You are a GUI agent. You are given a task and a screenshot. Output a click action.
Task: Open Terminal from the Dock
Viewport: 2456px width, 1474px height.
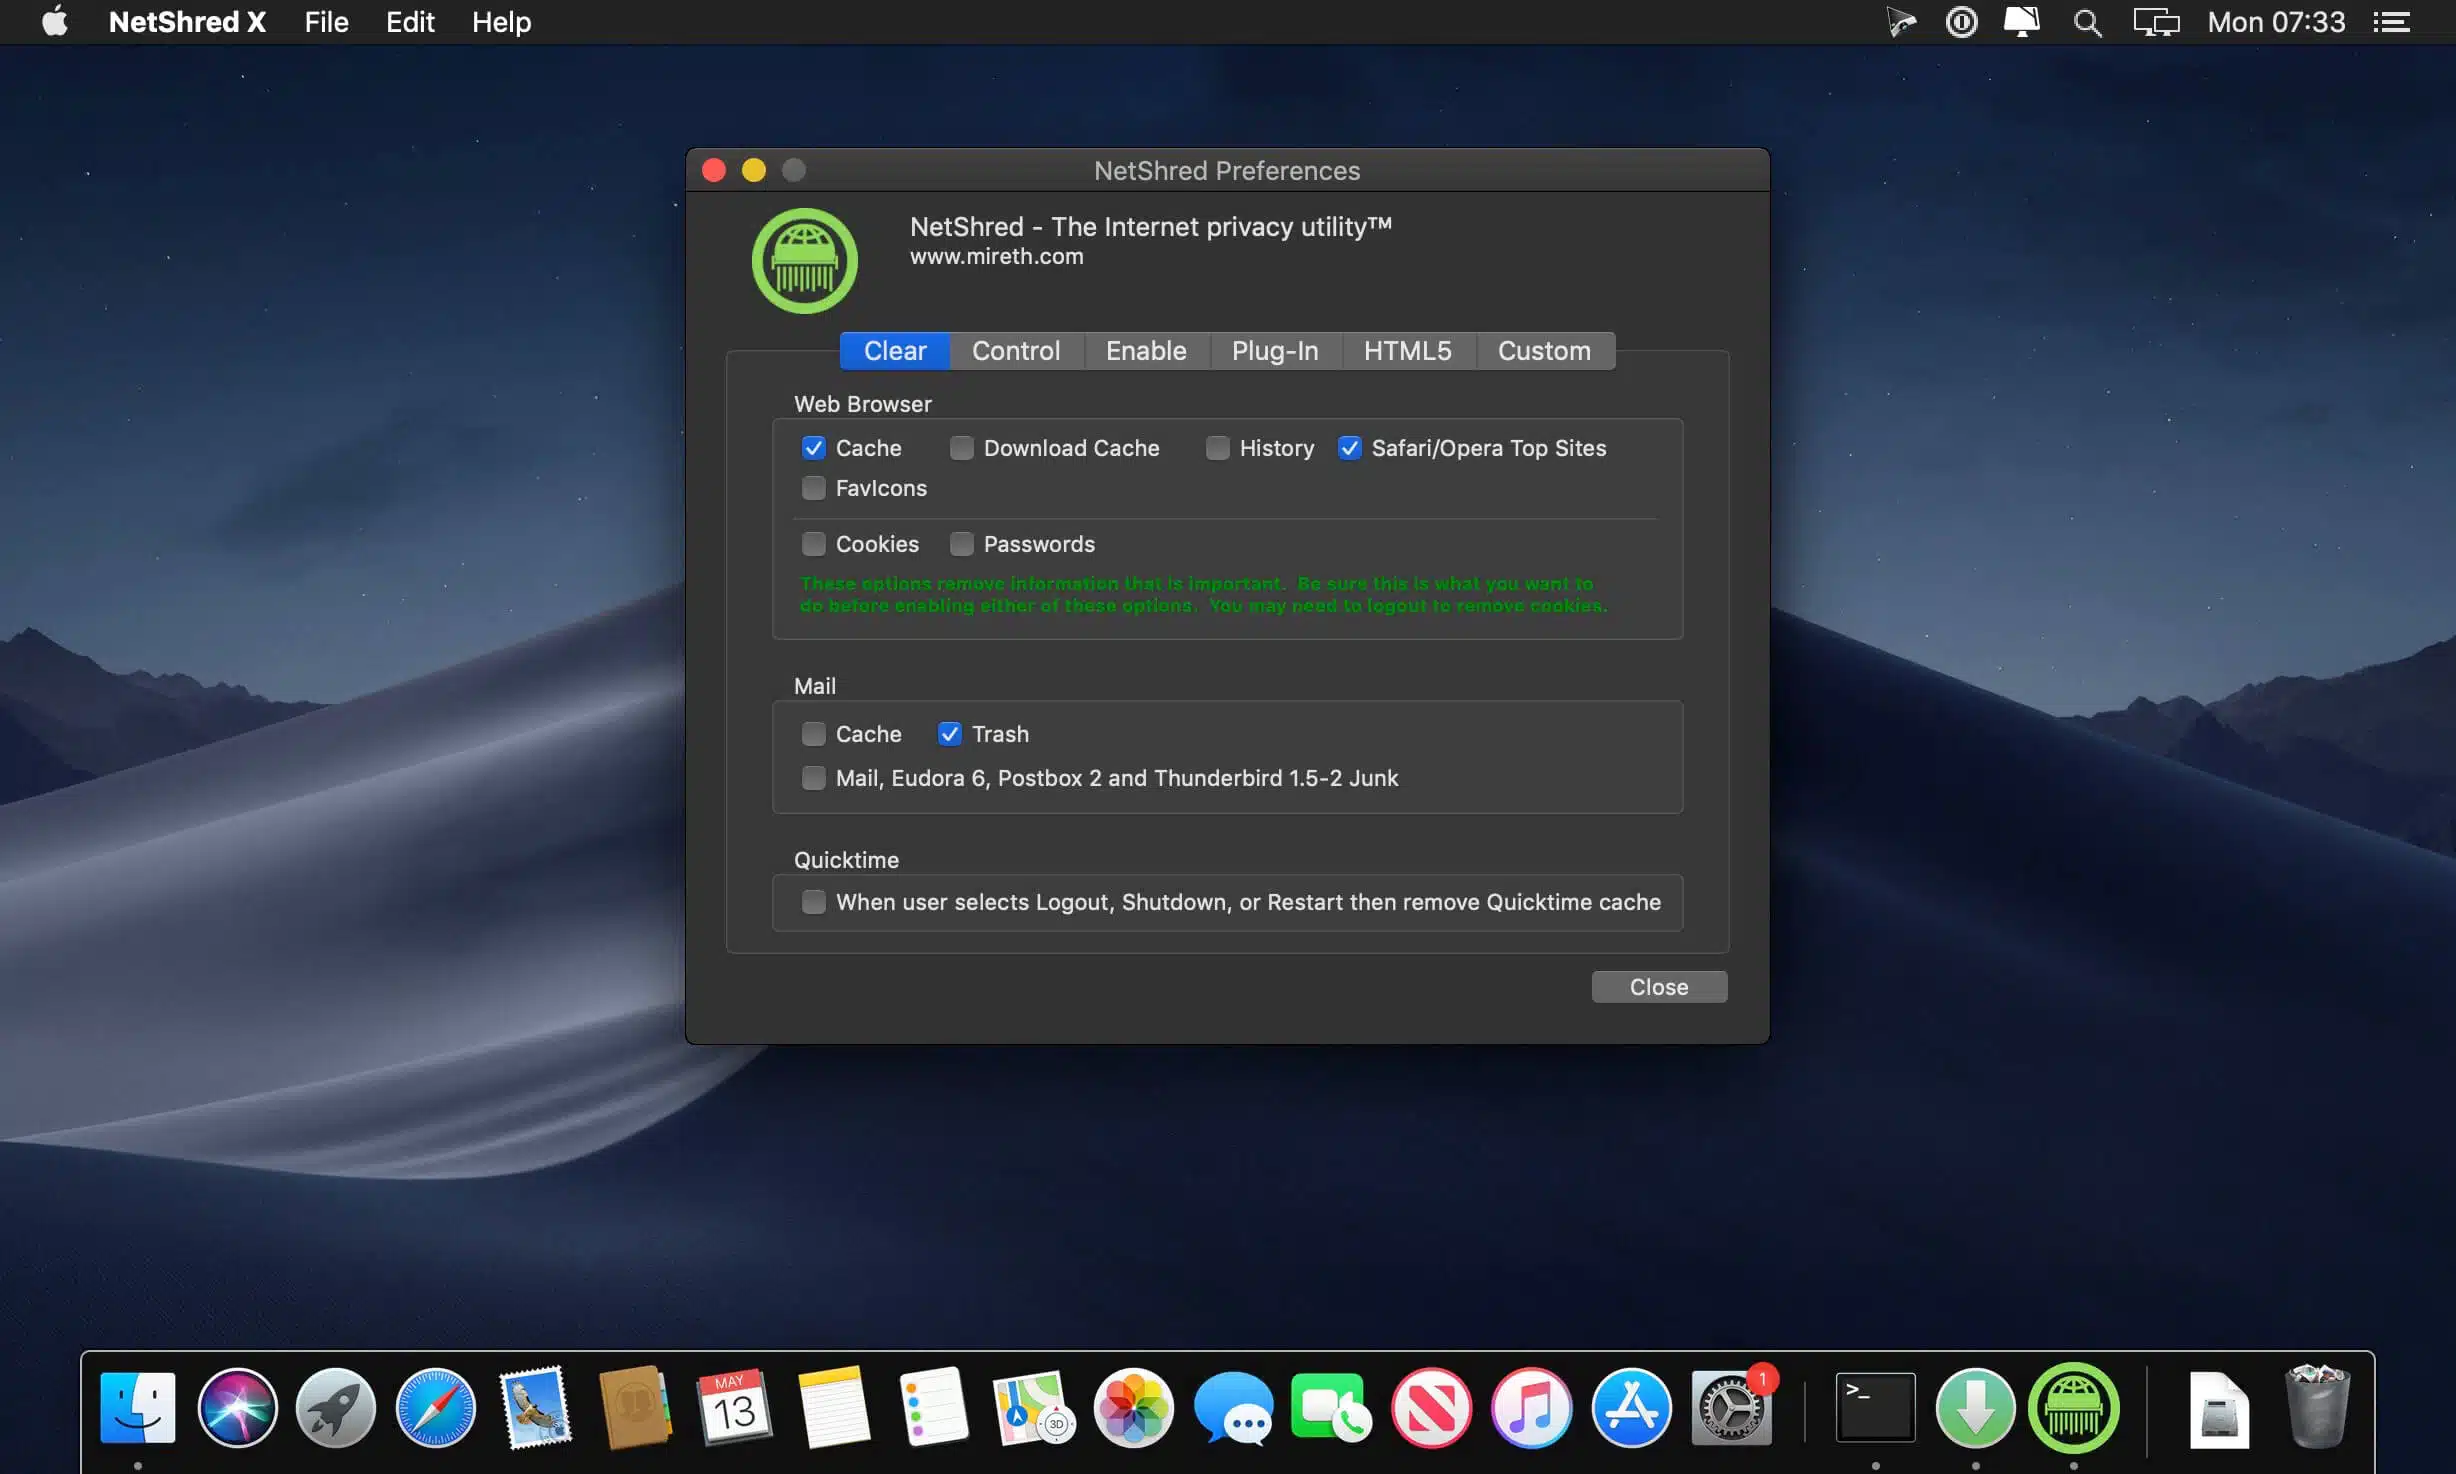[1874, 1407]
